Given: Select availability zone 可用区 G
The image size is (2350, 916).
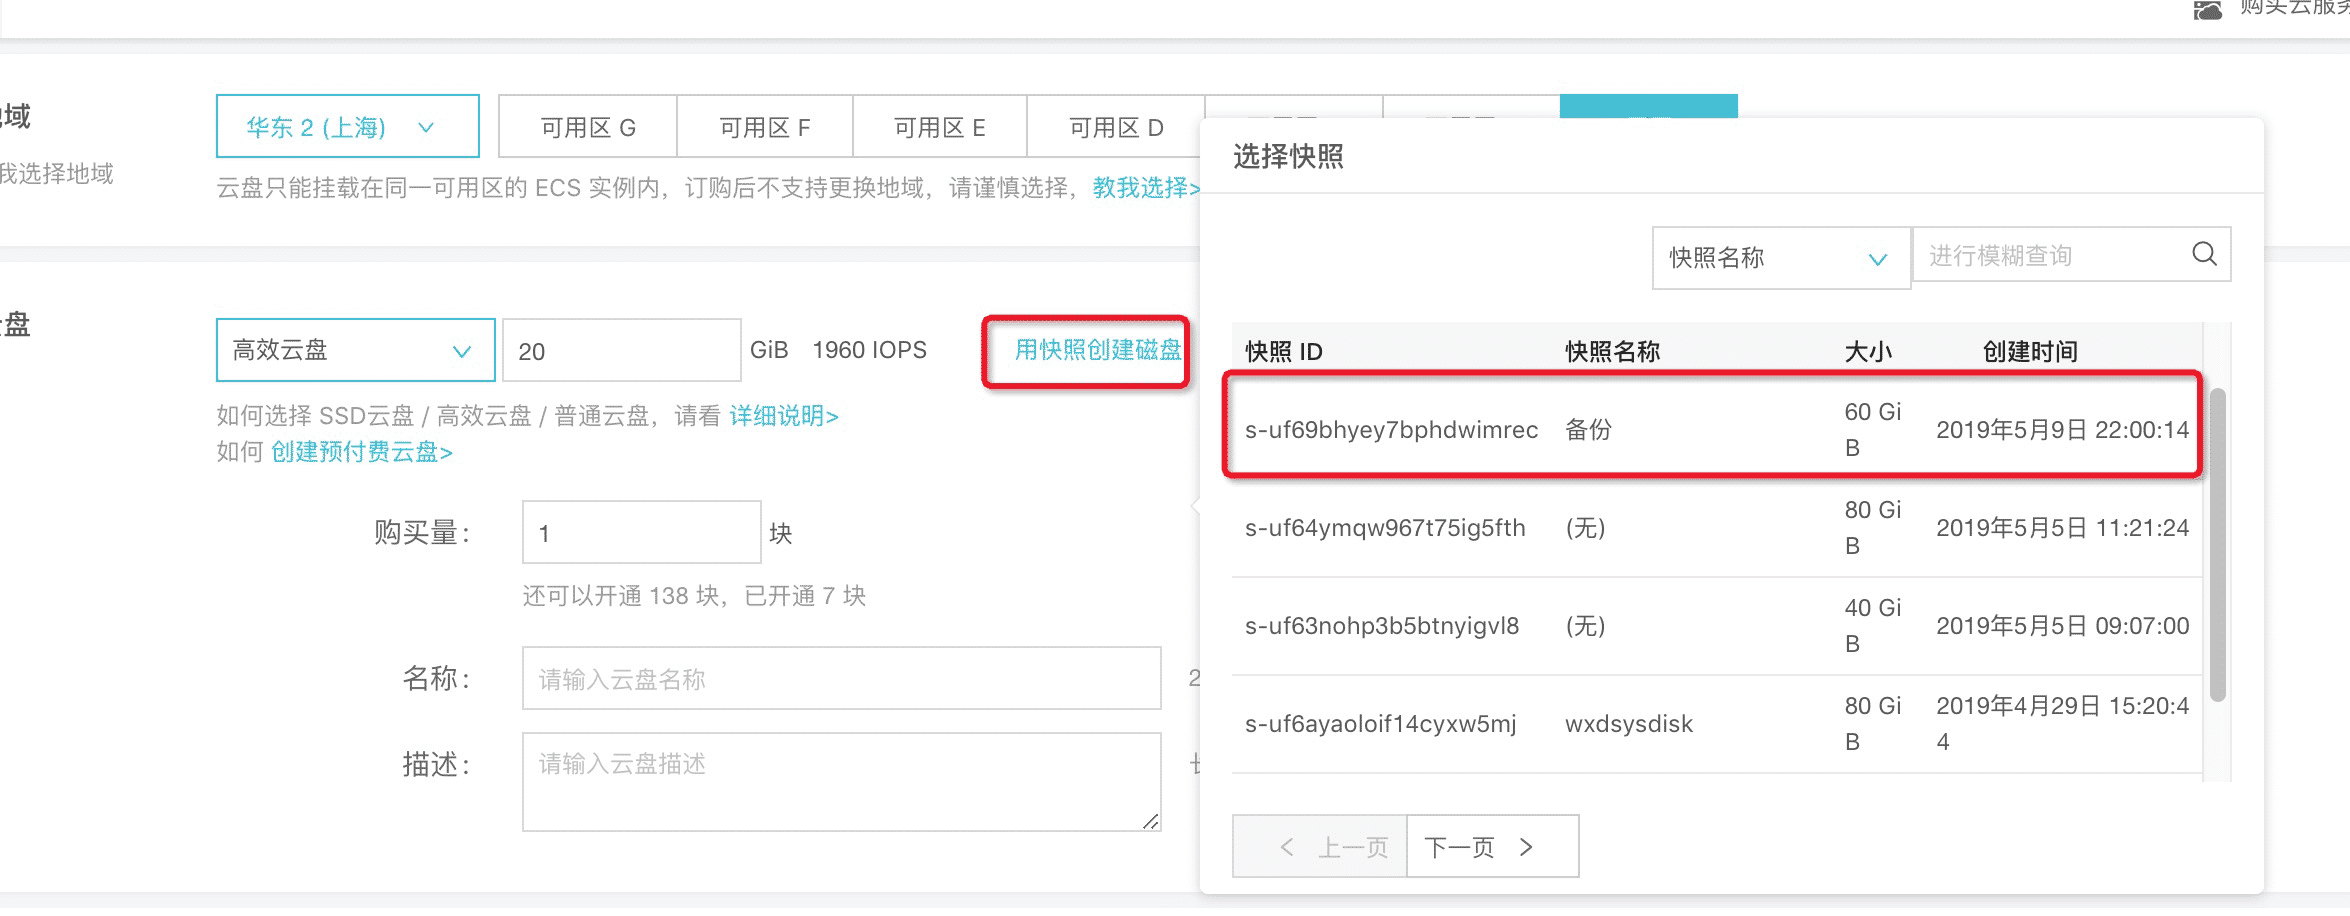Looking at the screenshot, I should pos(588,127).
